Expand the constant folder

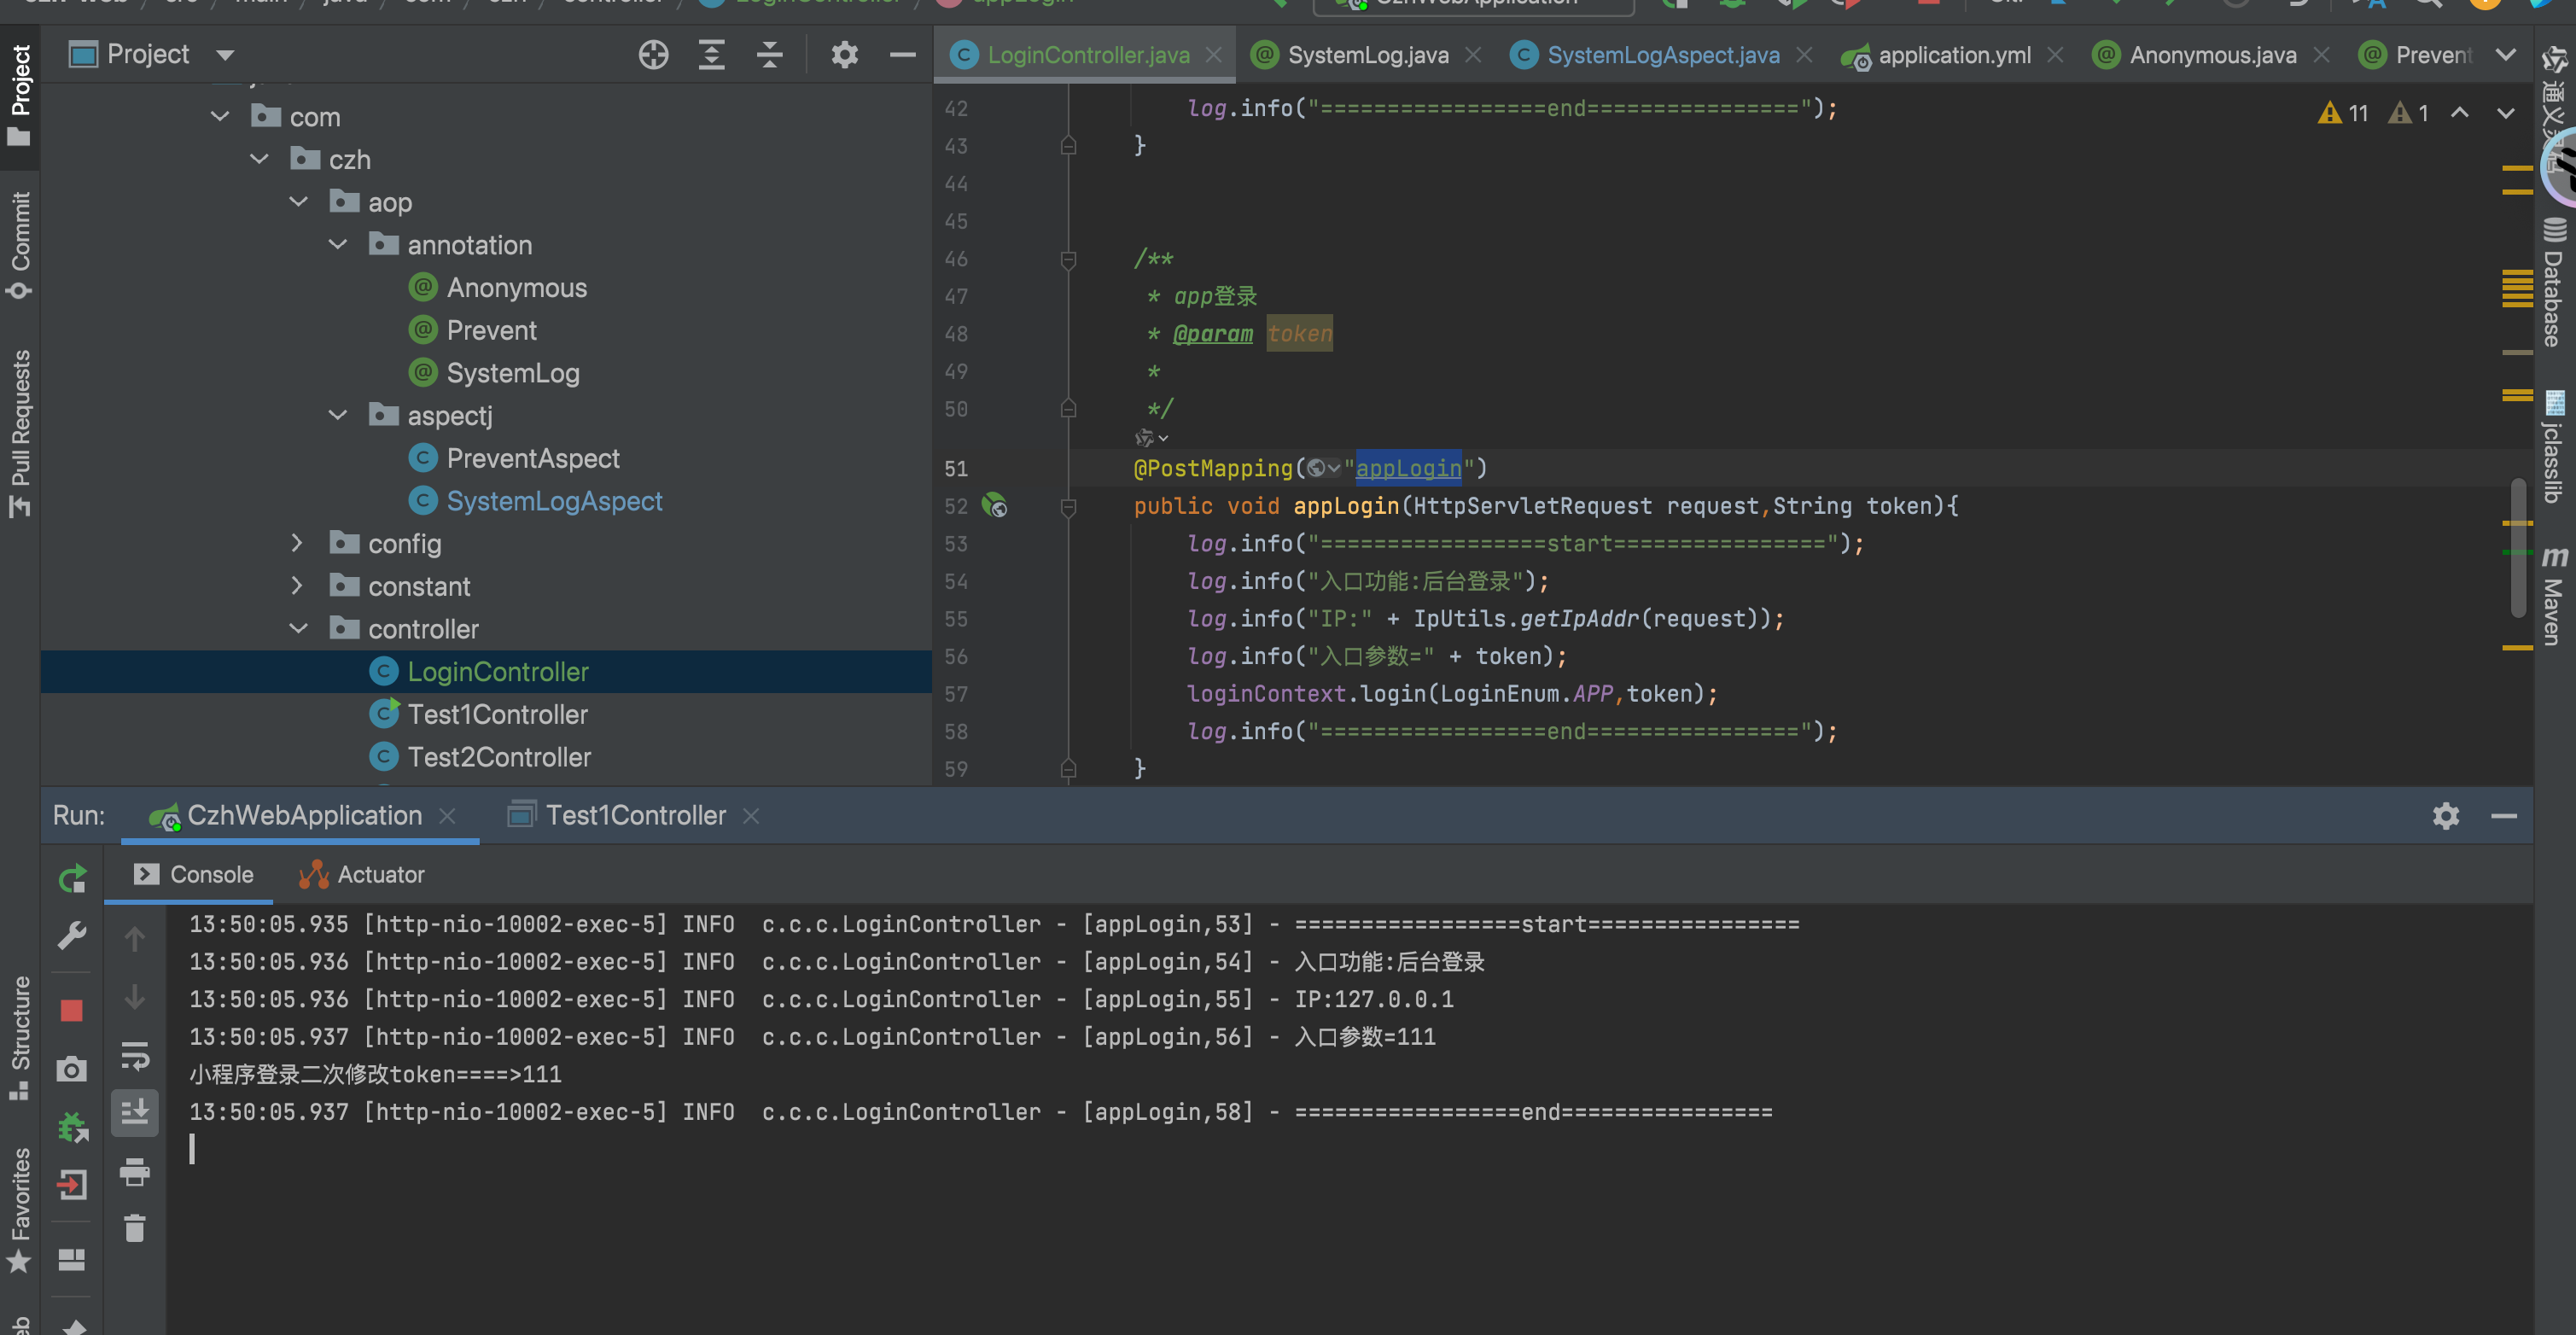pos(298,586)
